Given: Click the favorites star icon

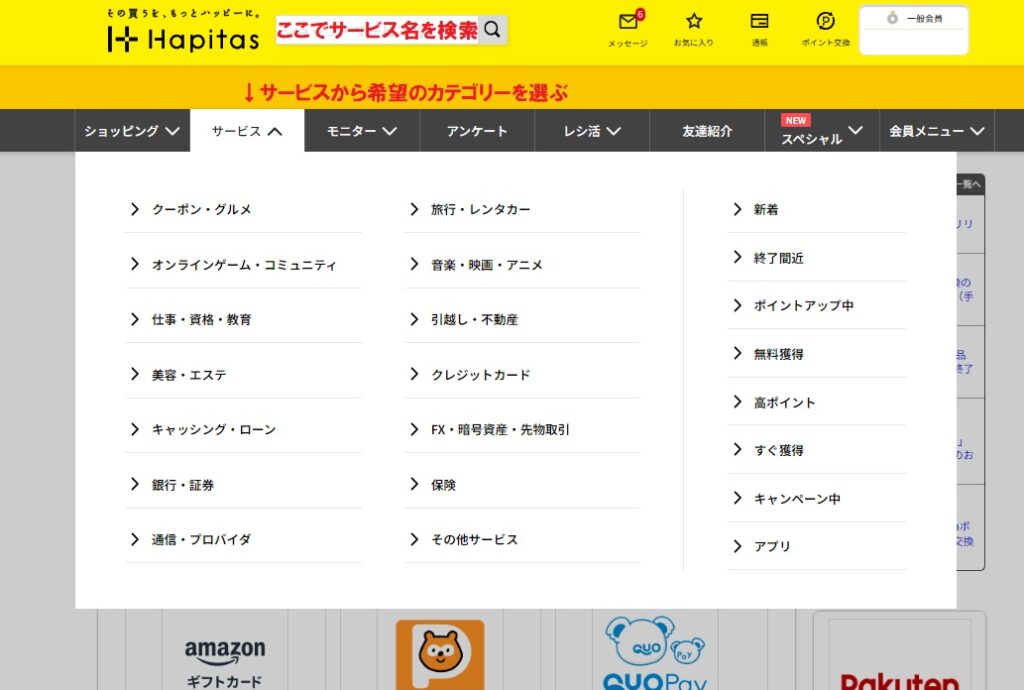Looking at the screenshot, I should [694, 22].
